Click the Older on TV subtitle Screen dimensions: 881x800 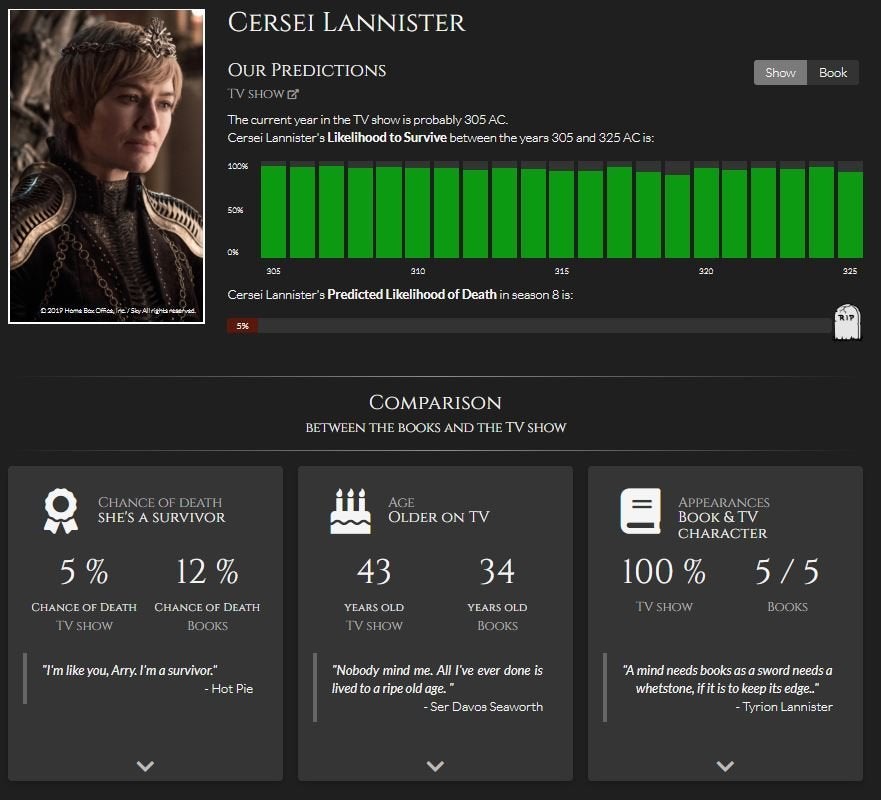point(438,517)
